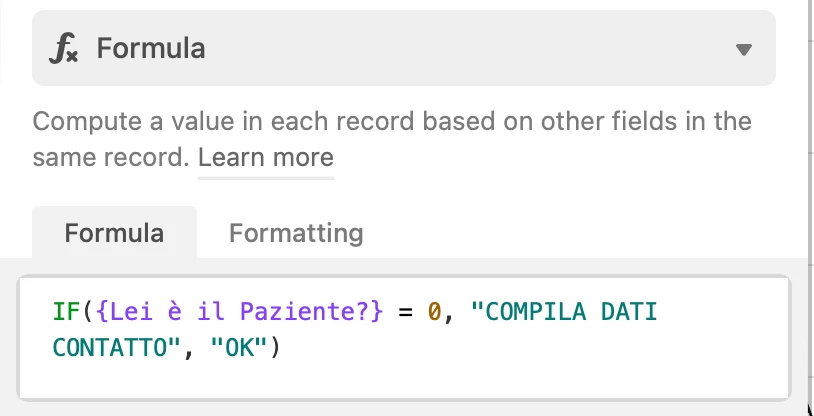Viewport: 814px width, 416px height.
Task: Click the word COMPILA in the formula
Action: (536, 312)
